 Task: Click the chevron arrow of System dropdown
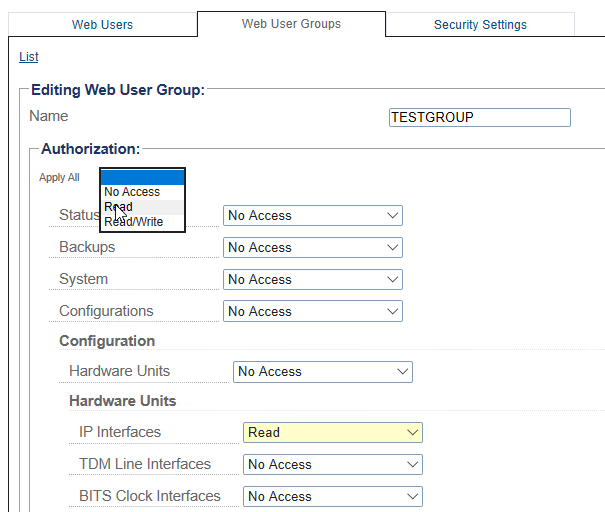[393, 279]
